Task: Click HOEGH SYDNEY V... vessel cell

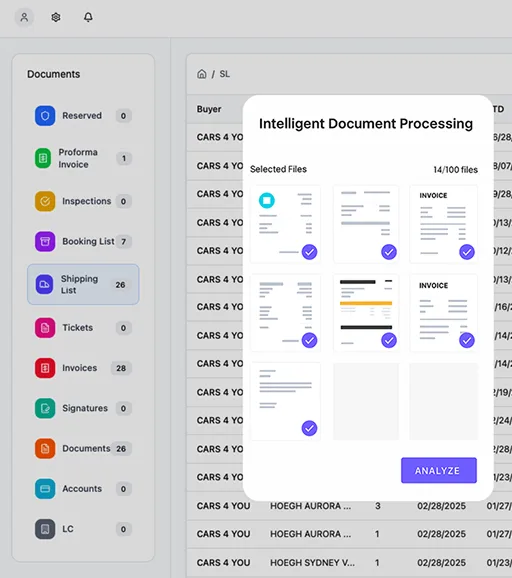Action: click(x=312, y=563)
